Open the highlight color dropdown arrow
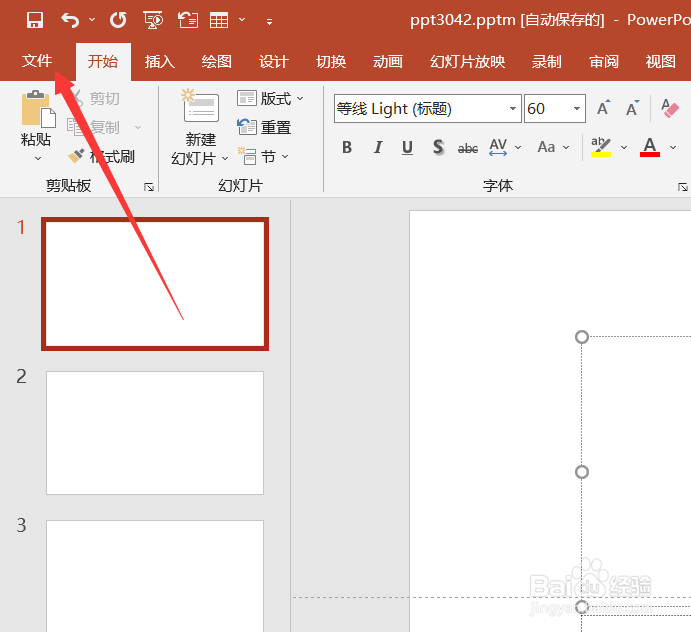This screenshot has width=691, height=632. click(624, 147)
